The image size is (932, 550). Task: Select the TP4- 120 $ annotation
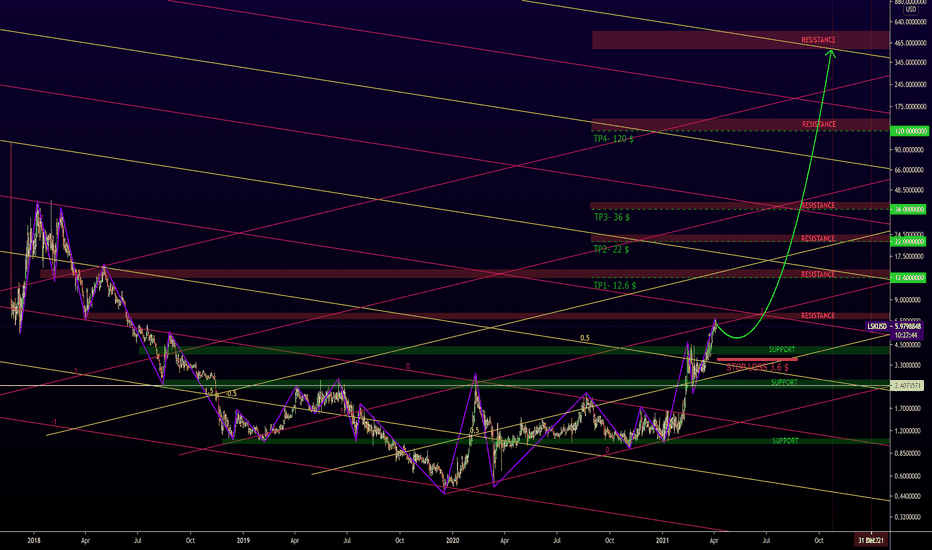pyautogui.click(x=613, y=139)
